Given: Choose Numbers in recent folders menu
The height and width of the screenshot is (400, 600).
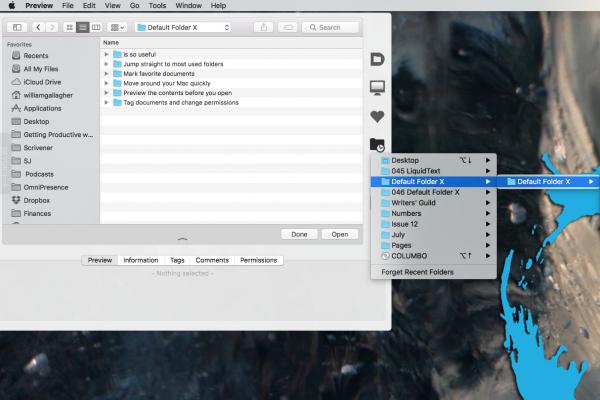Looking at the screenshot, I should (434, 213).
